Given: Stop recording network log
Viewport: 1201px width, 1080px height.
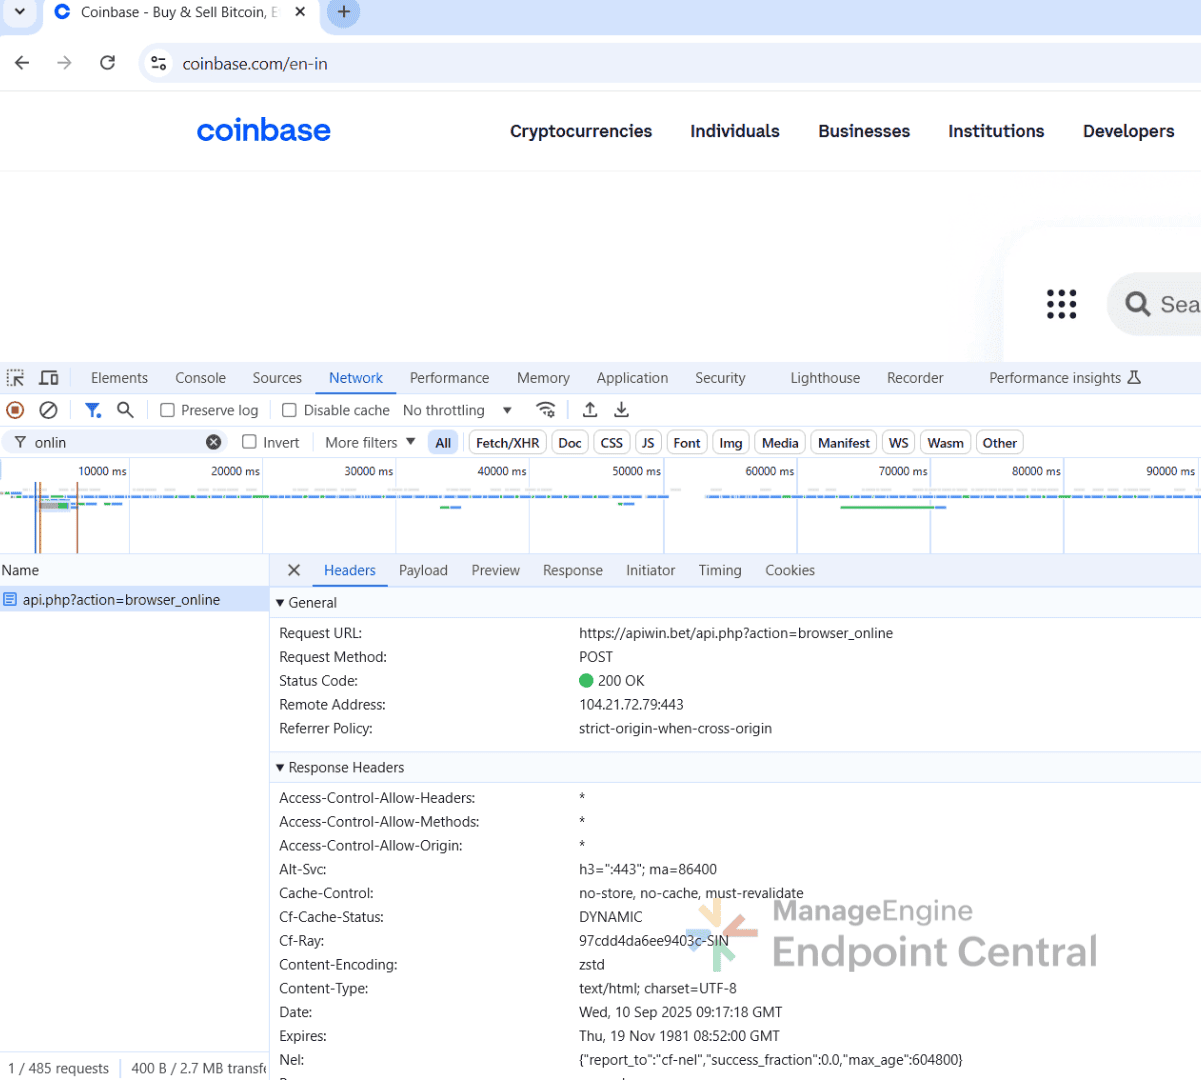Looking at the screenshot, I should pos(15,410).
